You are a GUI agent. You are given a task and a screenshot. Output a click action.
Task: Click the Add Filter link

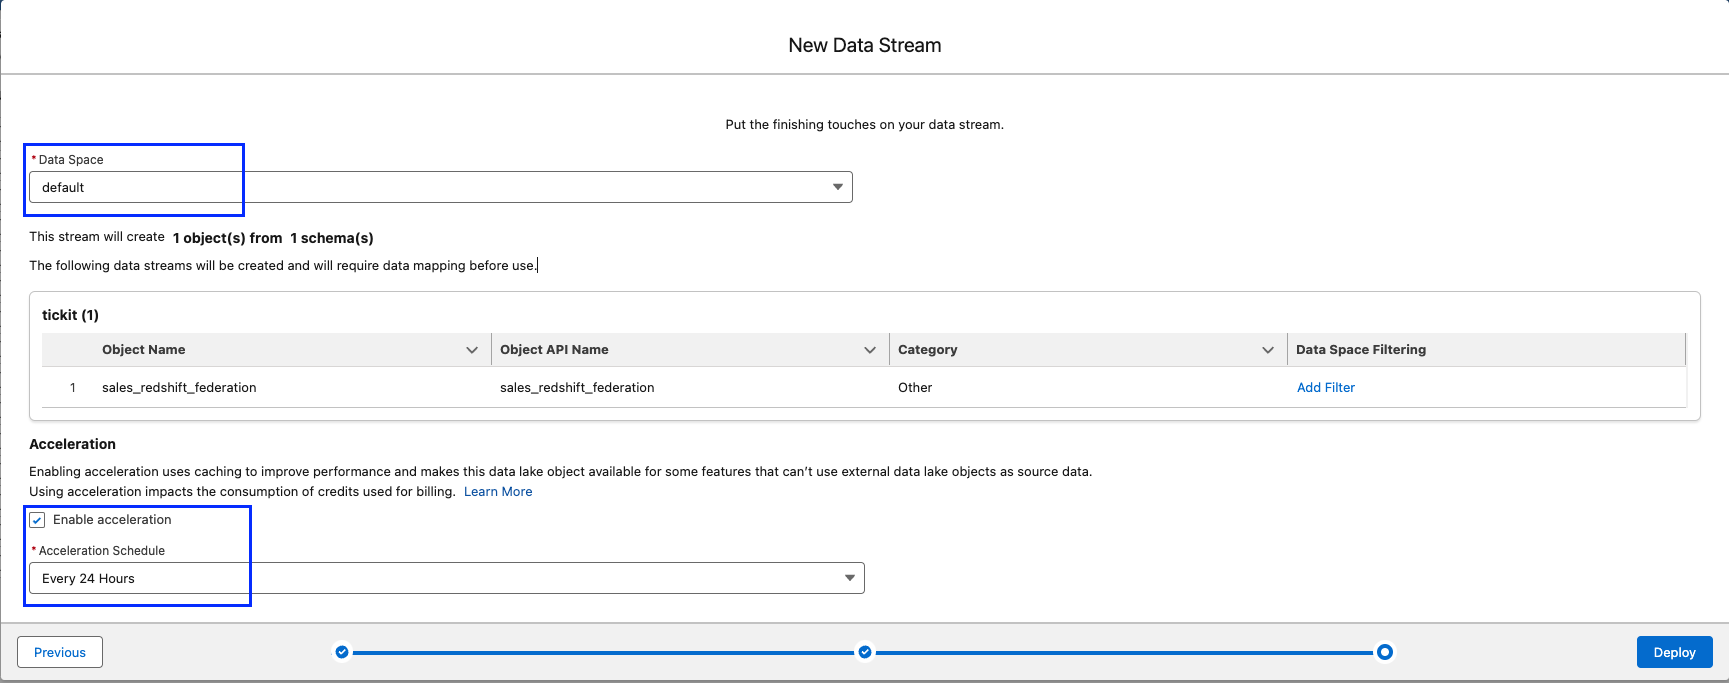coord(1326,388)
